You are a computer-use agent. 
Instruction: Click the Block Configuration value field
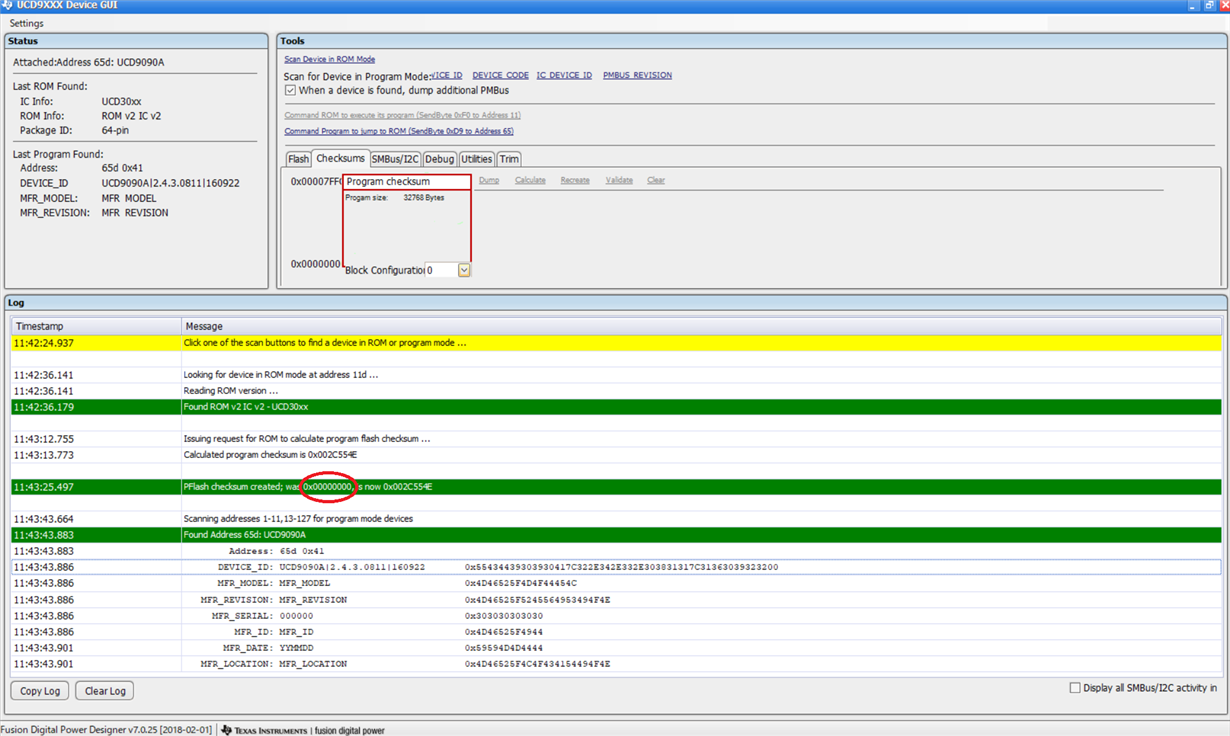click(x=441, y=270)
